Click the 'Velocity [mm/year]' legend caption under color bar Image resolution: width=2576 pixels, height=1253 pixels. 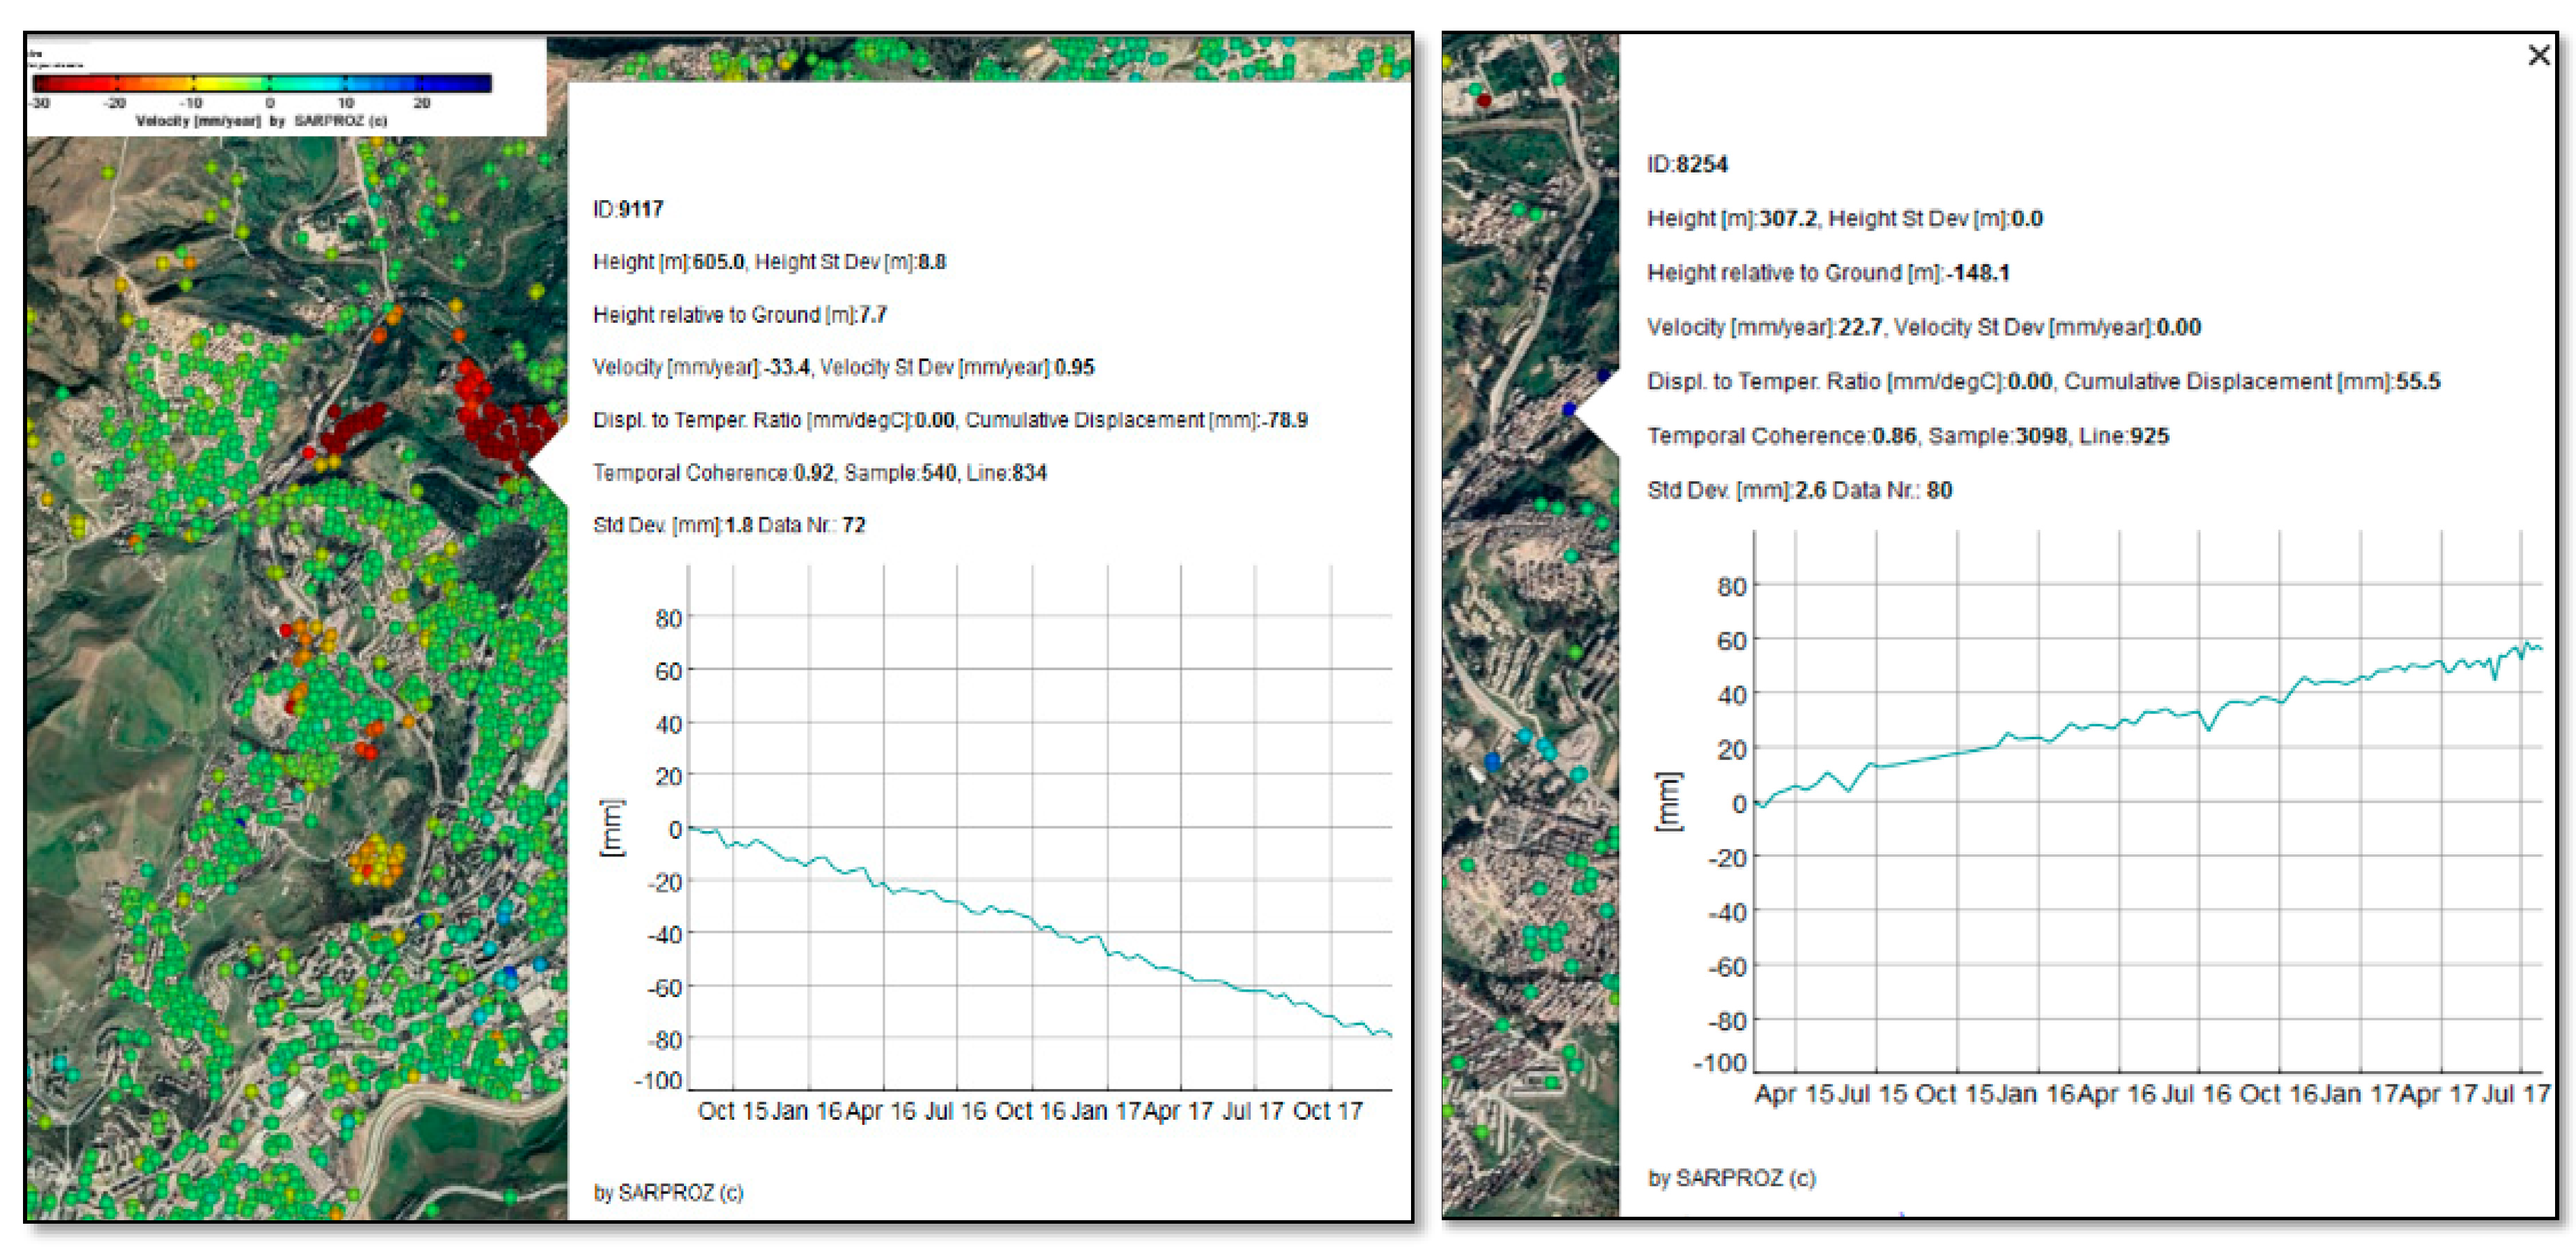point(198,121)
